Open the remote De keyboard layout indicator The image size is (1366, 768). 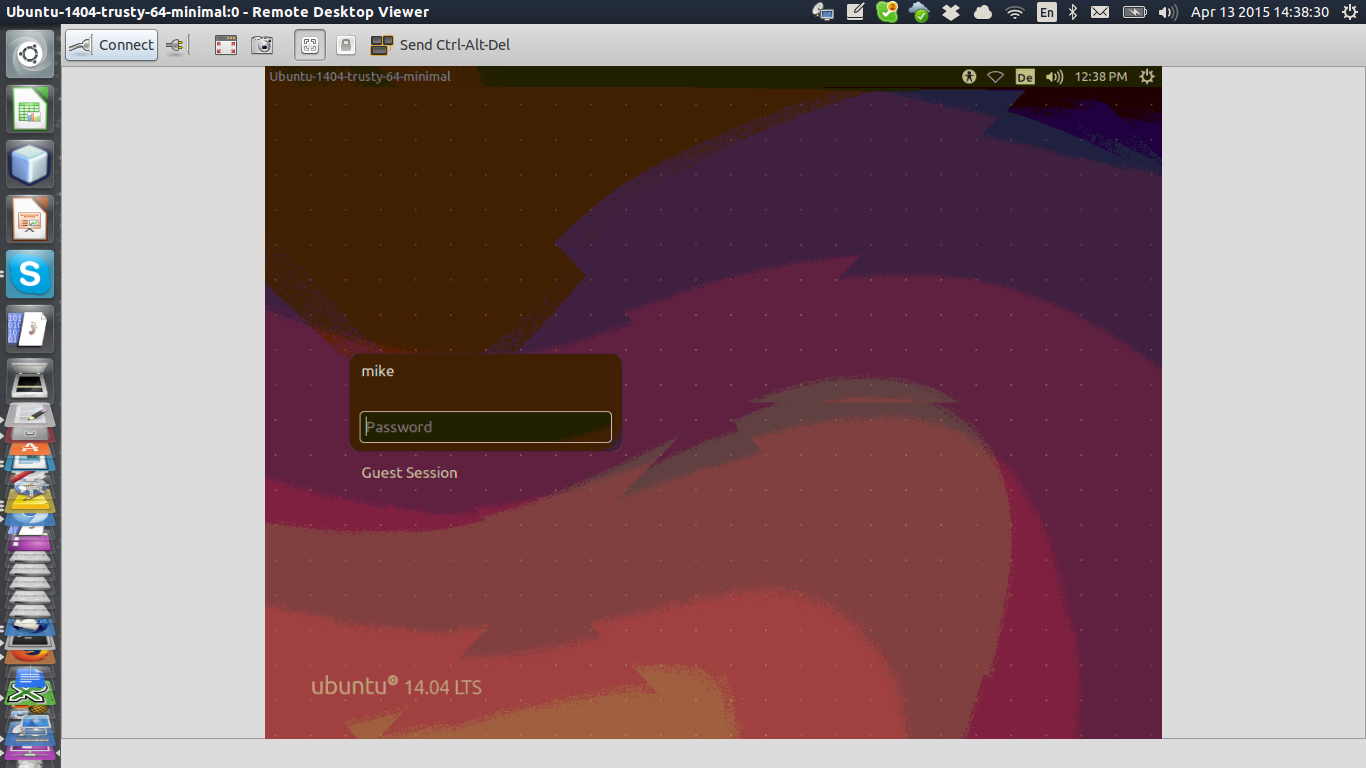click(1025, 77)
